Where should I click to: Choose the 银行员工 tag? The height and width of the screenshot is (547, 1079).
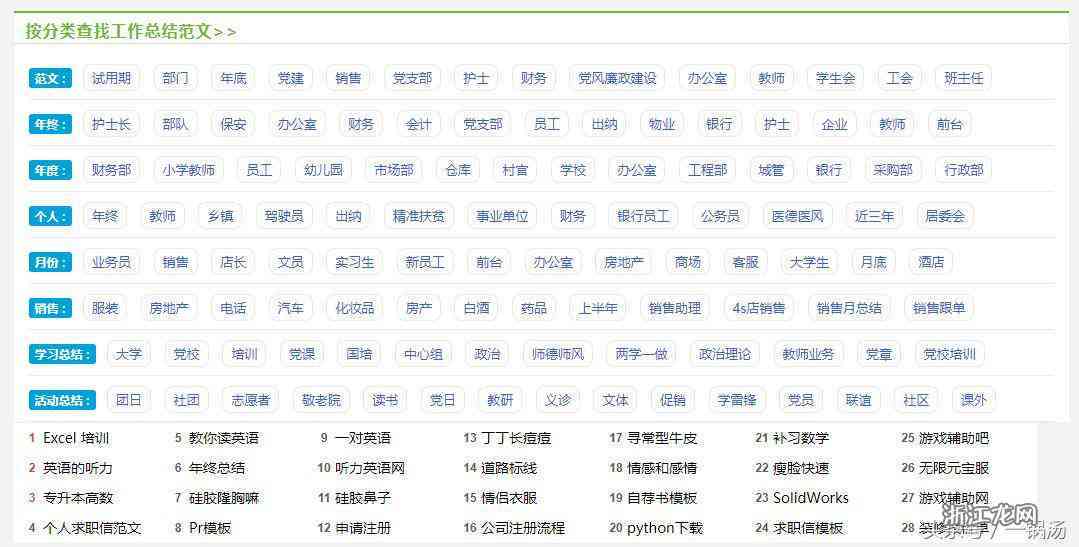coord(643,216)
